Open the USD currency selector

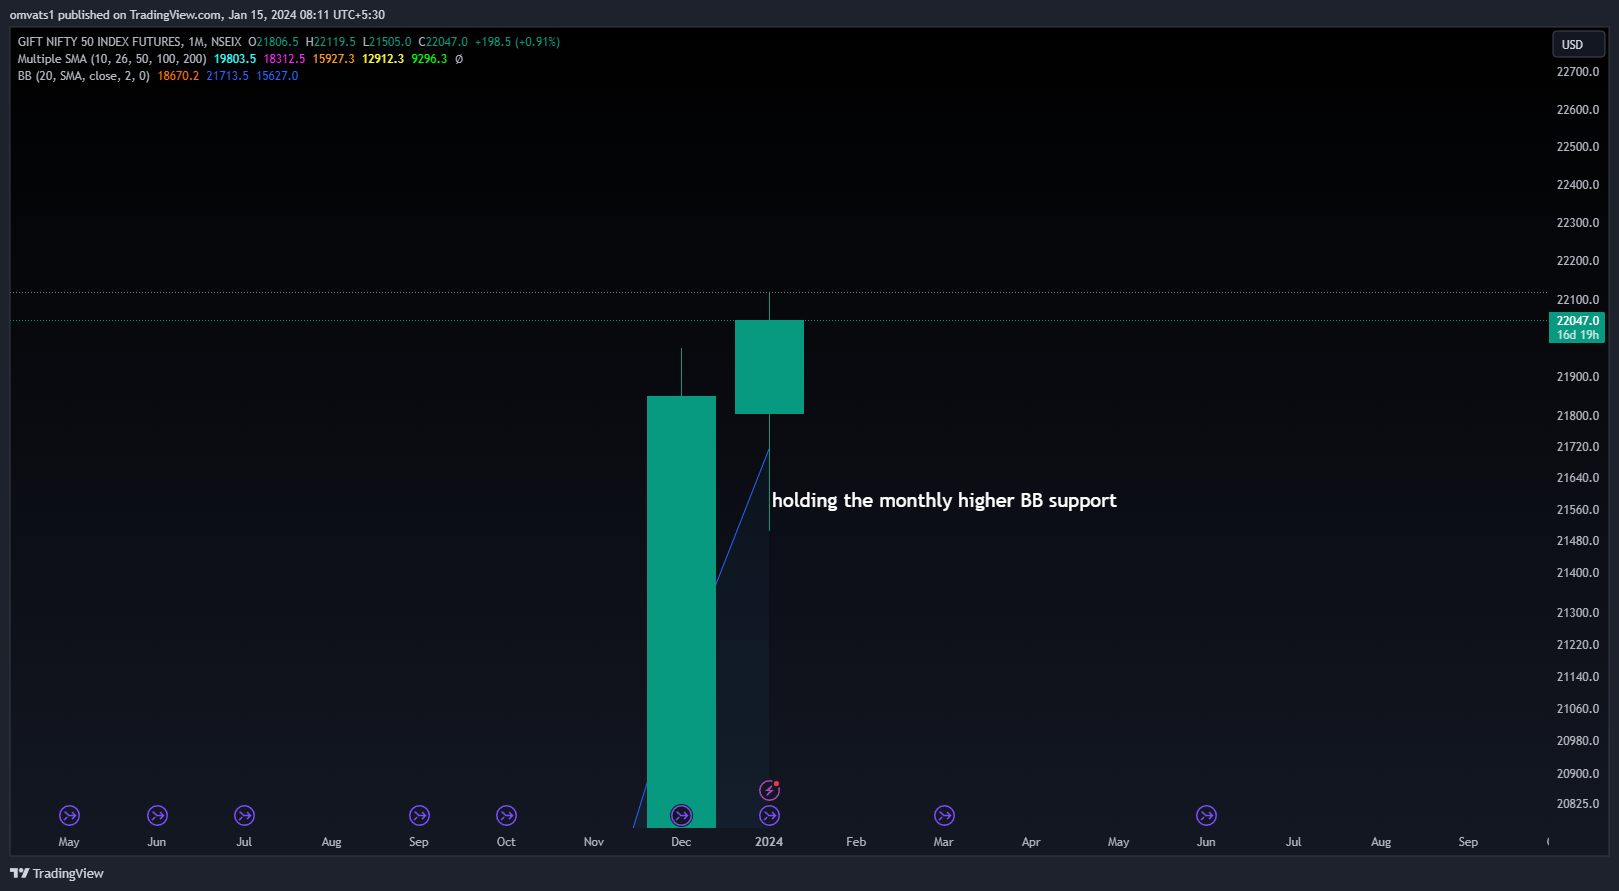click(1577, 44)
